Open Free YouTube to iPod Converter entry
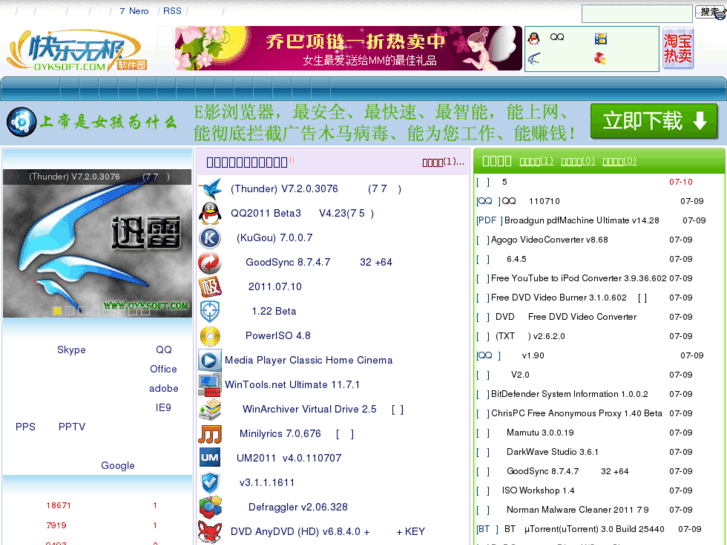The height and width of the screenshot is (545, 727). point(579,278)
